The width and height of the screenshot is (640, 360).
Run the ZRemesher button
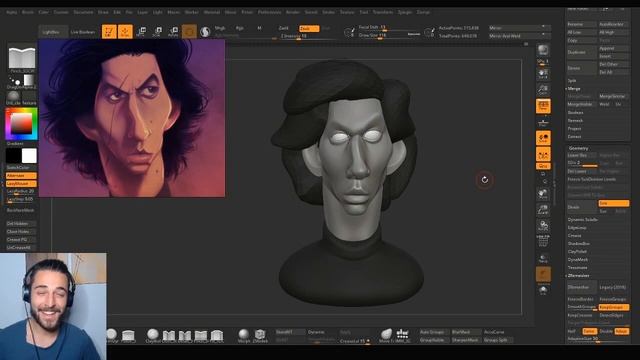click(x=582, y=287)
